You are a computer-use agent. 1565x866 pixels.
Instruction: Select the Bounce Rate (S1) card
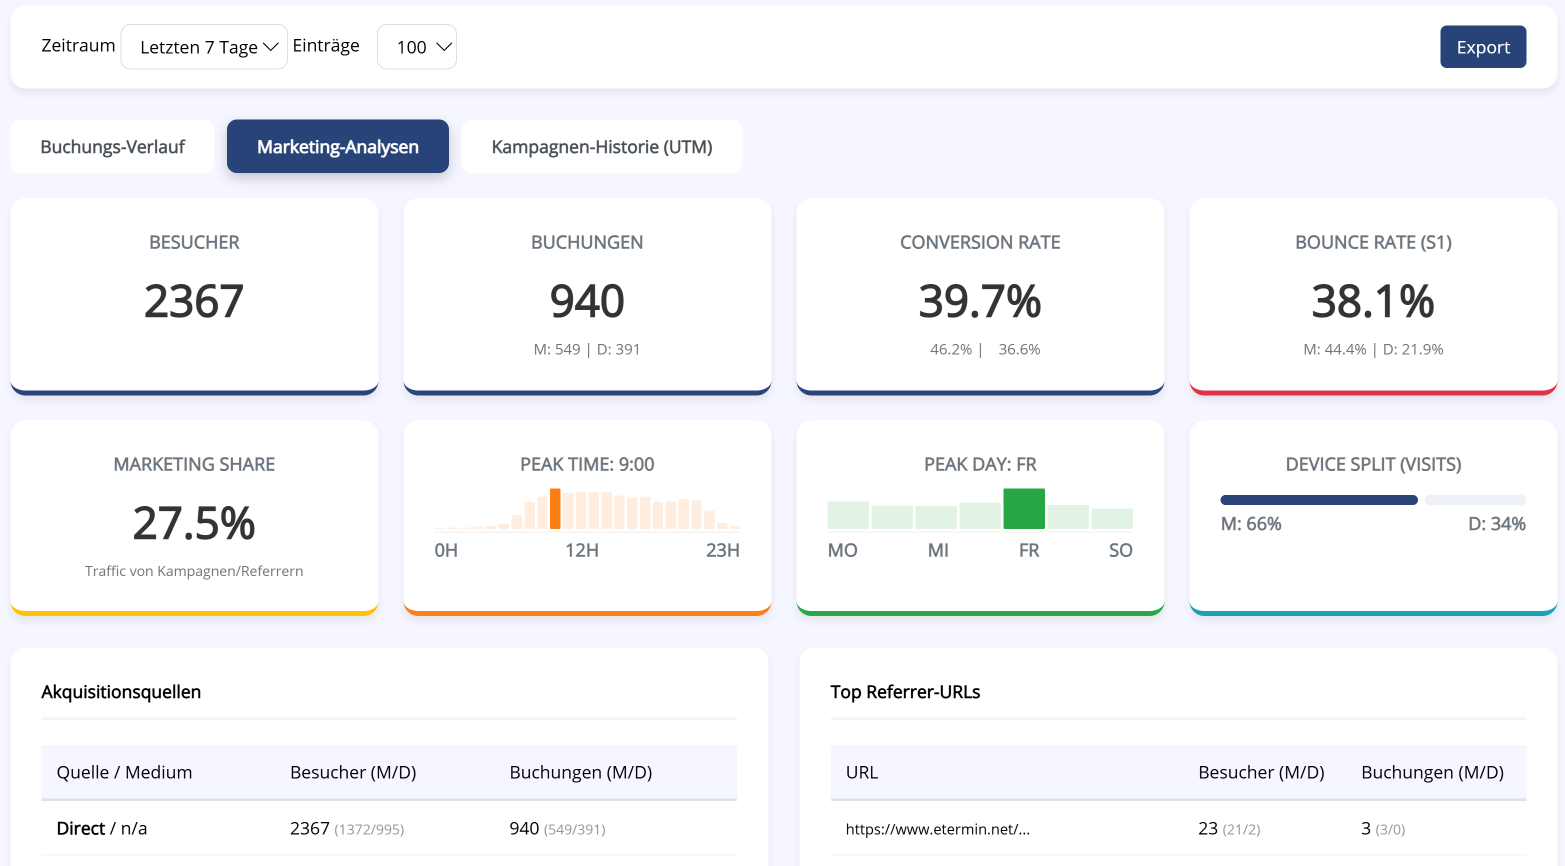(x=1372, y=295)
